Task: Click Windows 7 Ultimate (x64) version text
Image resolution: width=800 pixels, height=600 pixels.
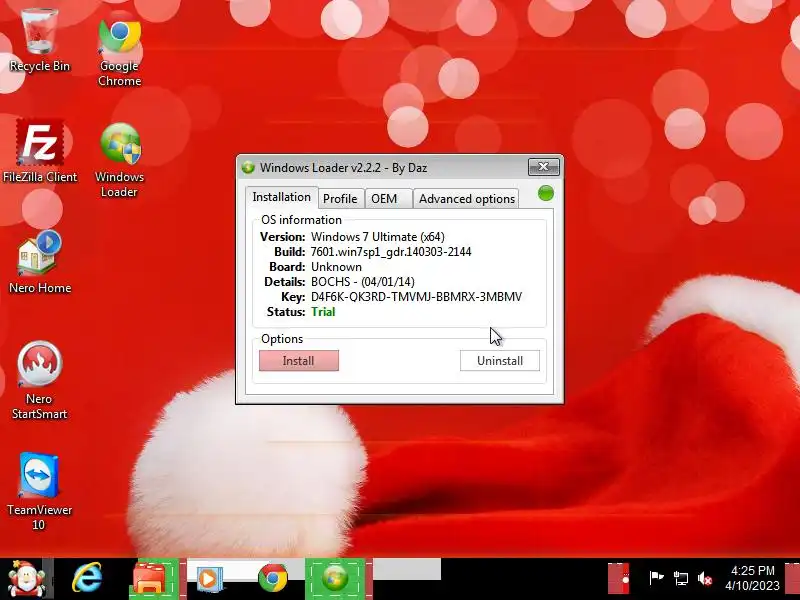Action: click(378, 237)
